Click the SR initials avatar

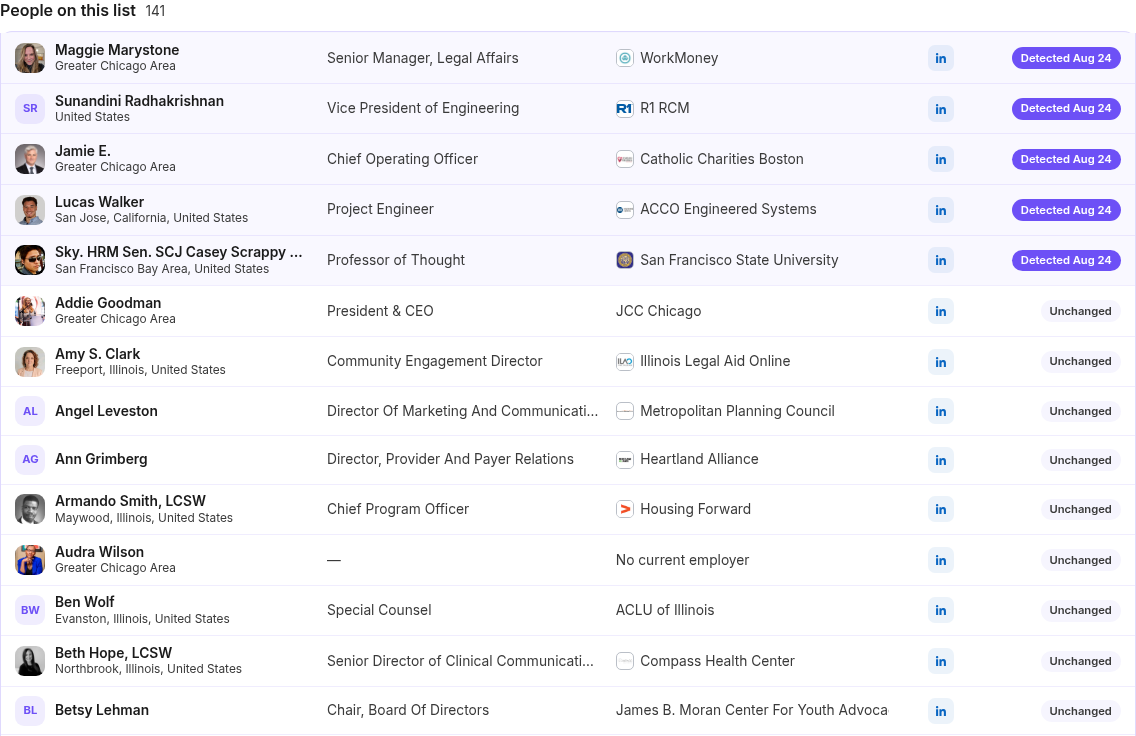click(30, 109)
